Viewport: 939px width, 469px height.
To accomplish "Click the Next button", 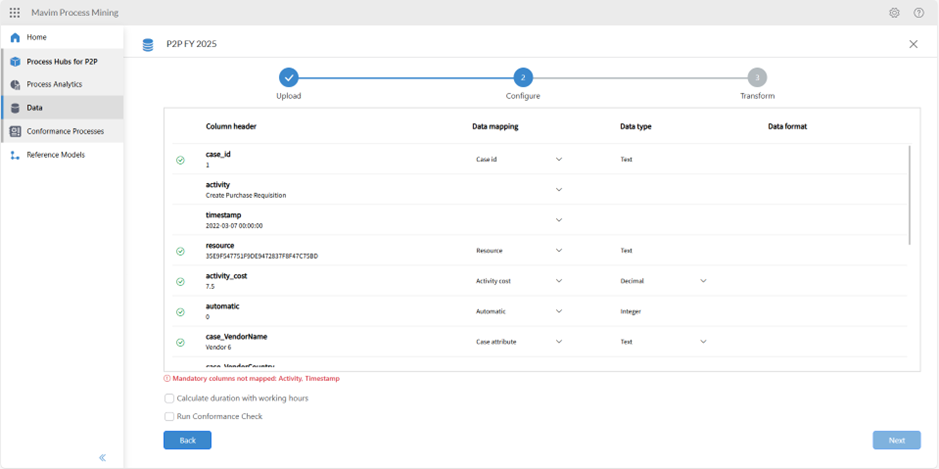I will tap(896, 440).
